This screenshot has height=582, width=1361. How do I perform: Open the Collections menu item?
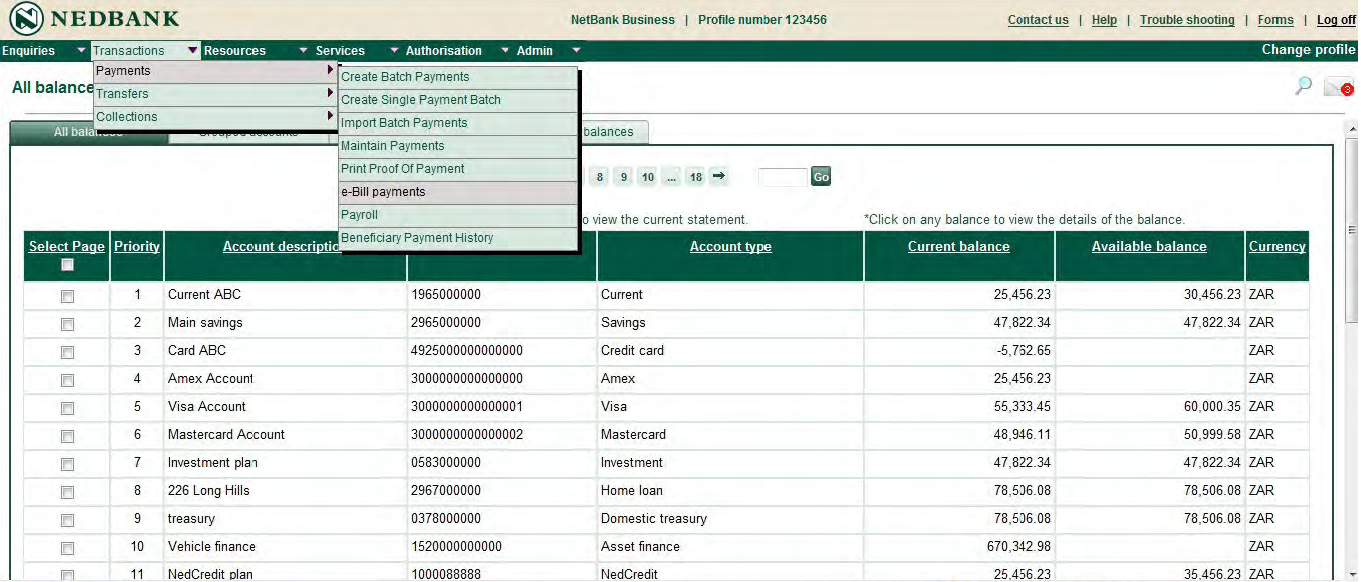pyautogui.click(x=125, y=116)
